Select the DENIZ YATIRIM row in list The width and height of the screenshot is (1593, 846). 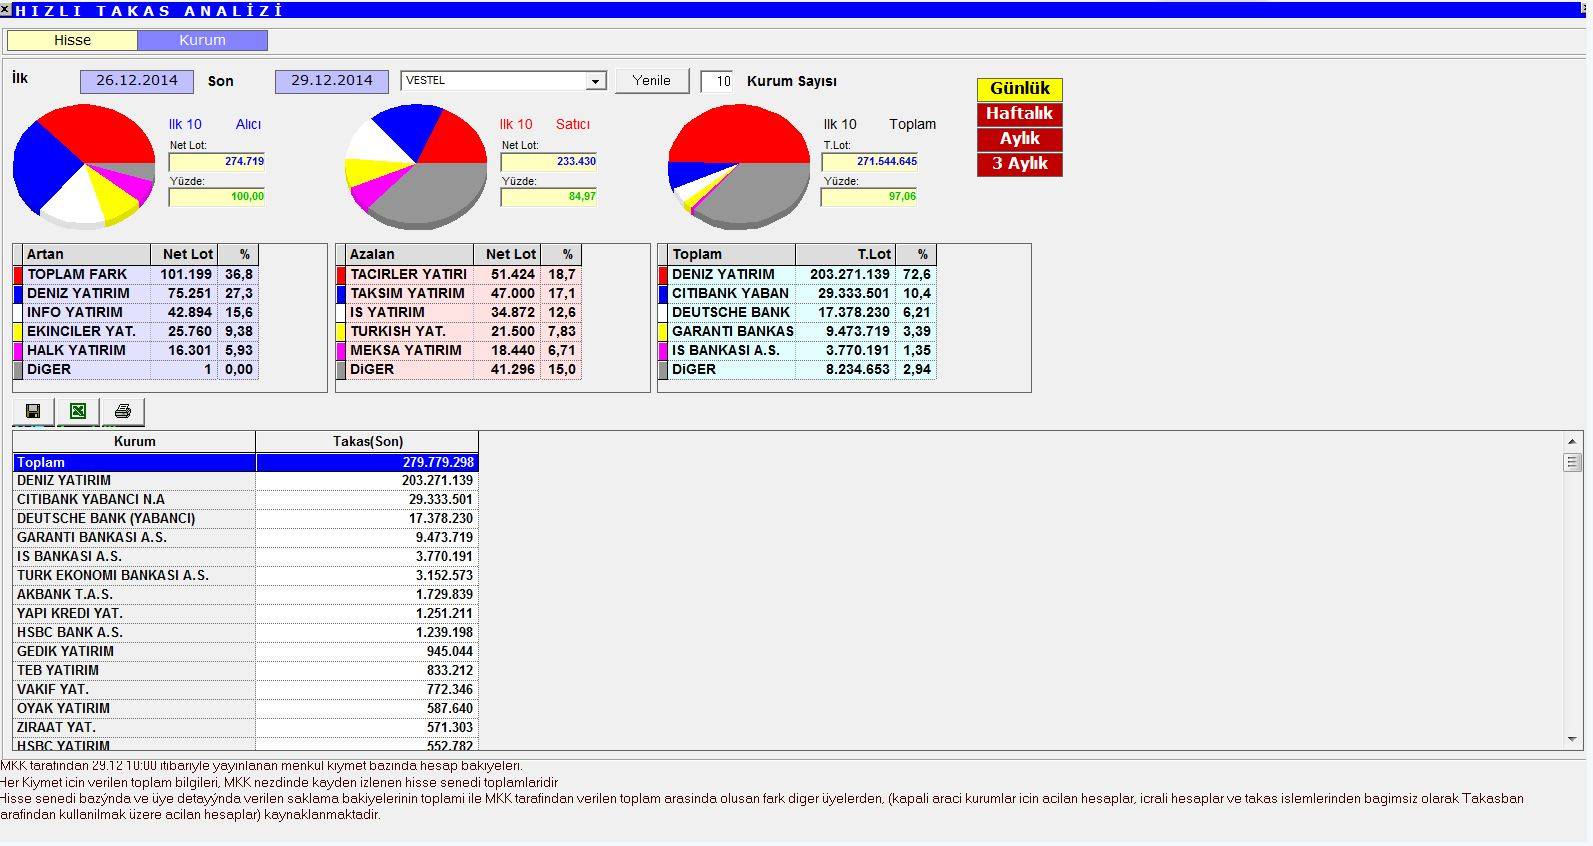[x=134, y=481]
